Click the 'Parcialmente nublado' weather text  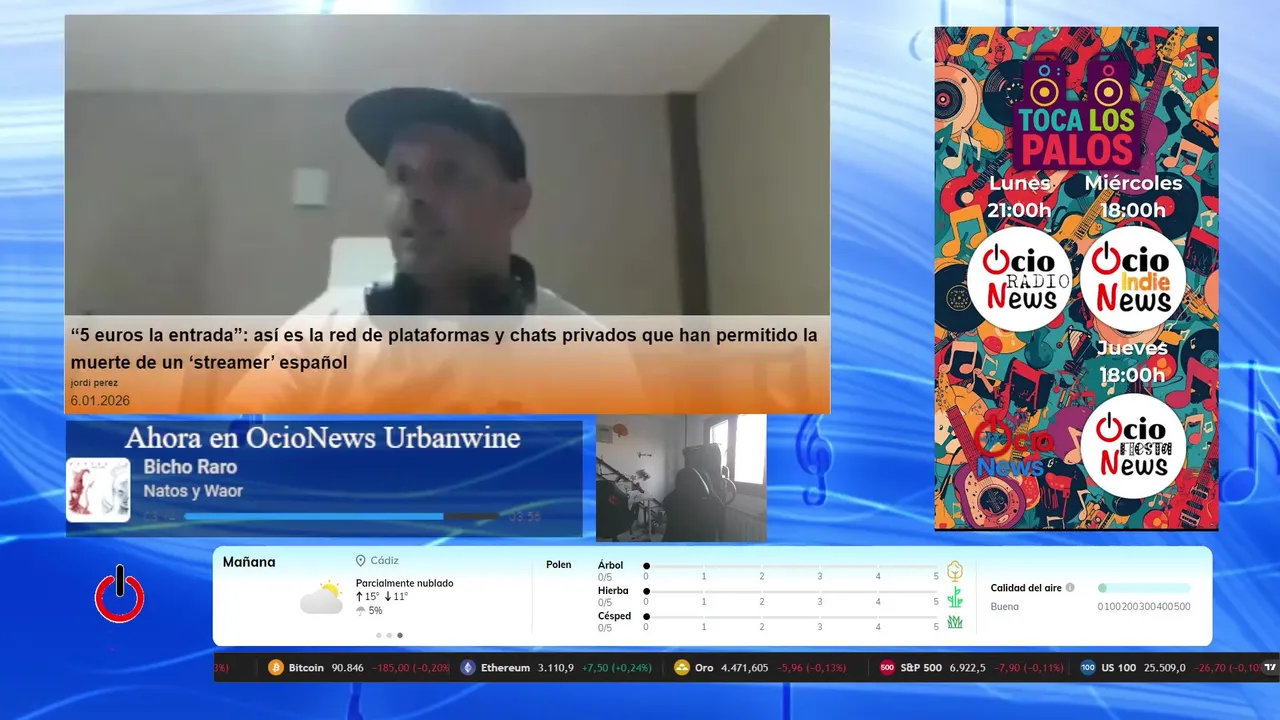click(404, 583)
